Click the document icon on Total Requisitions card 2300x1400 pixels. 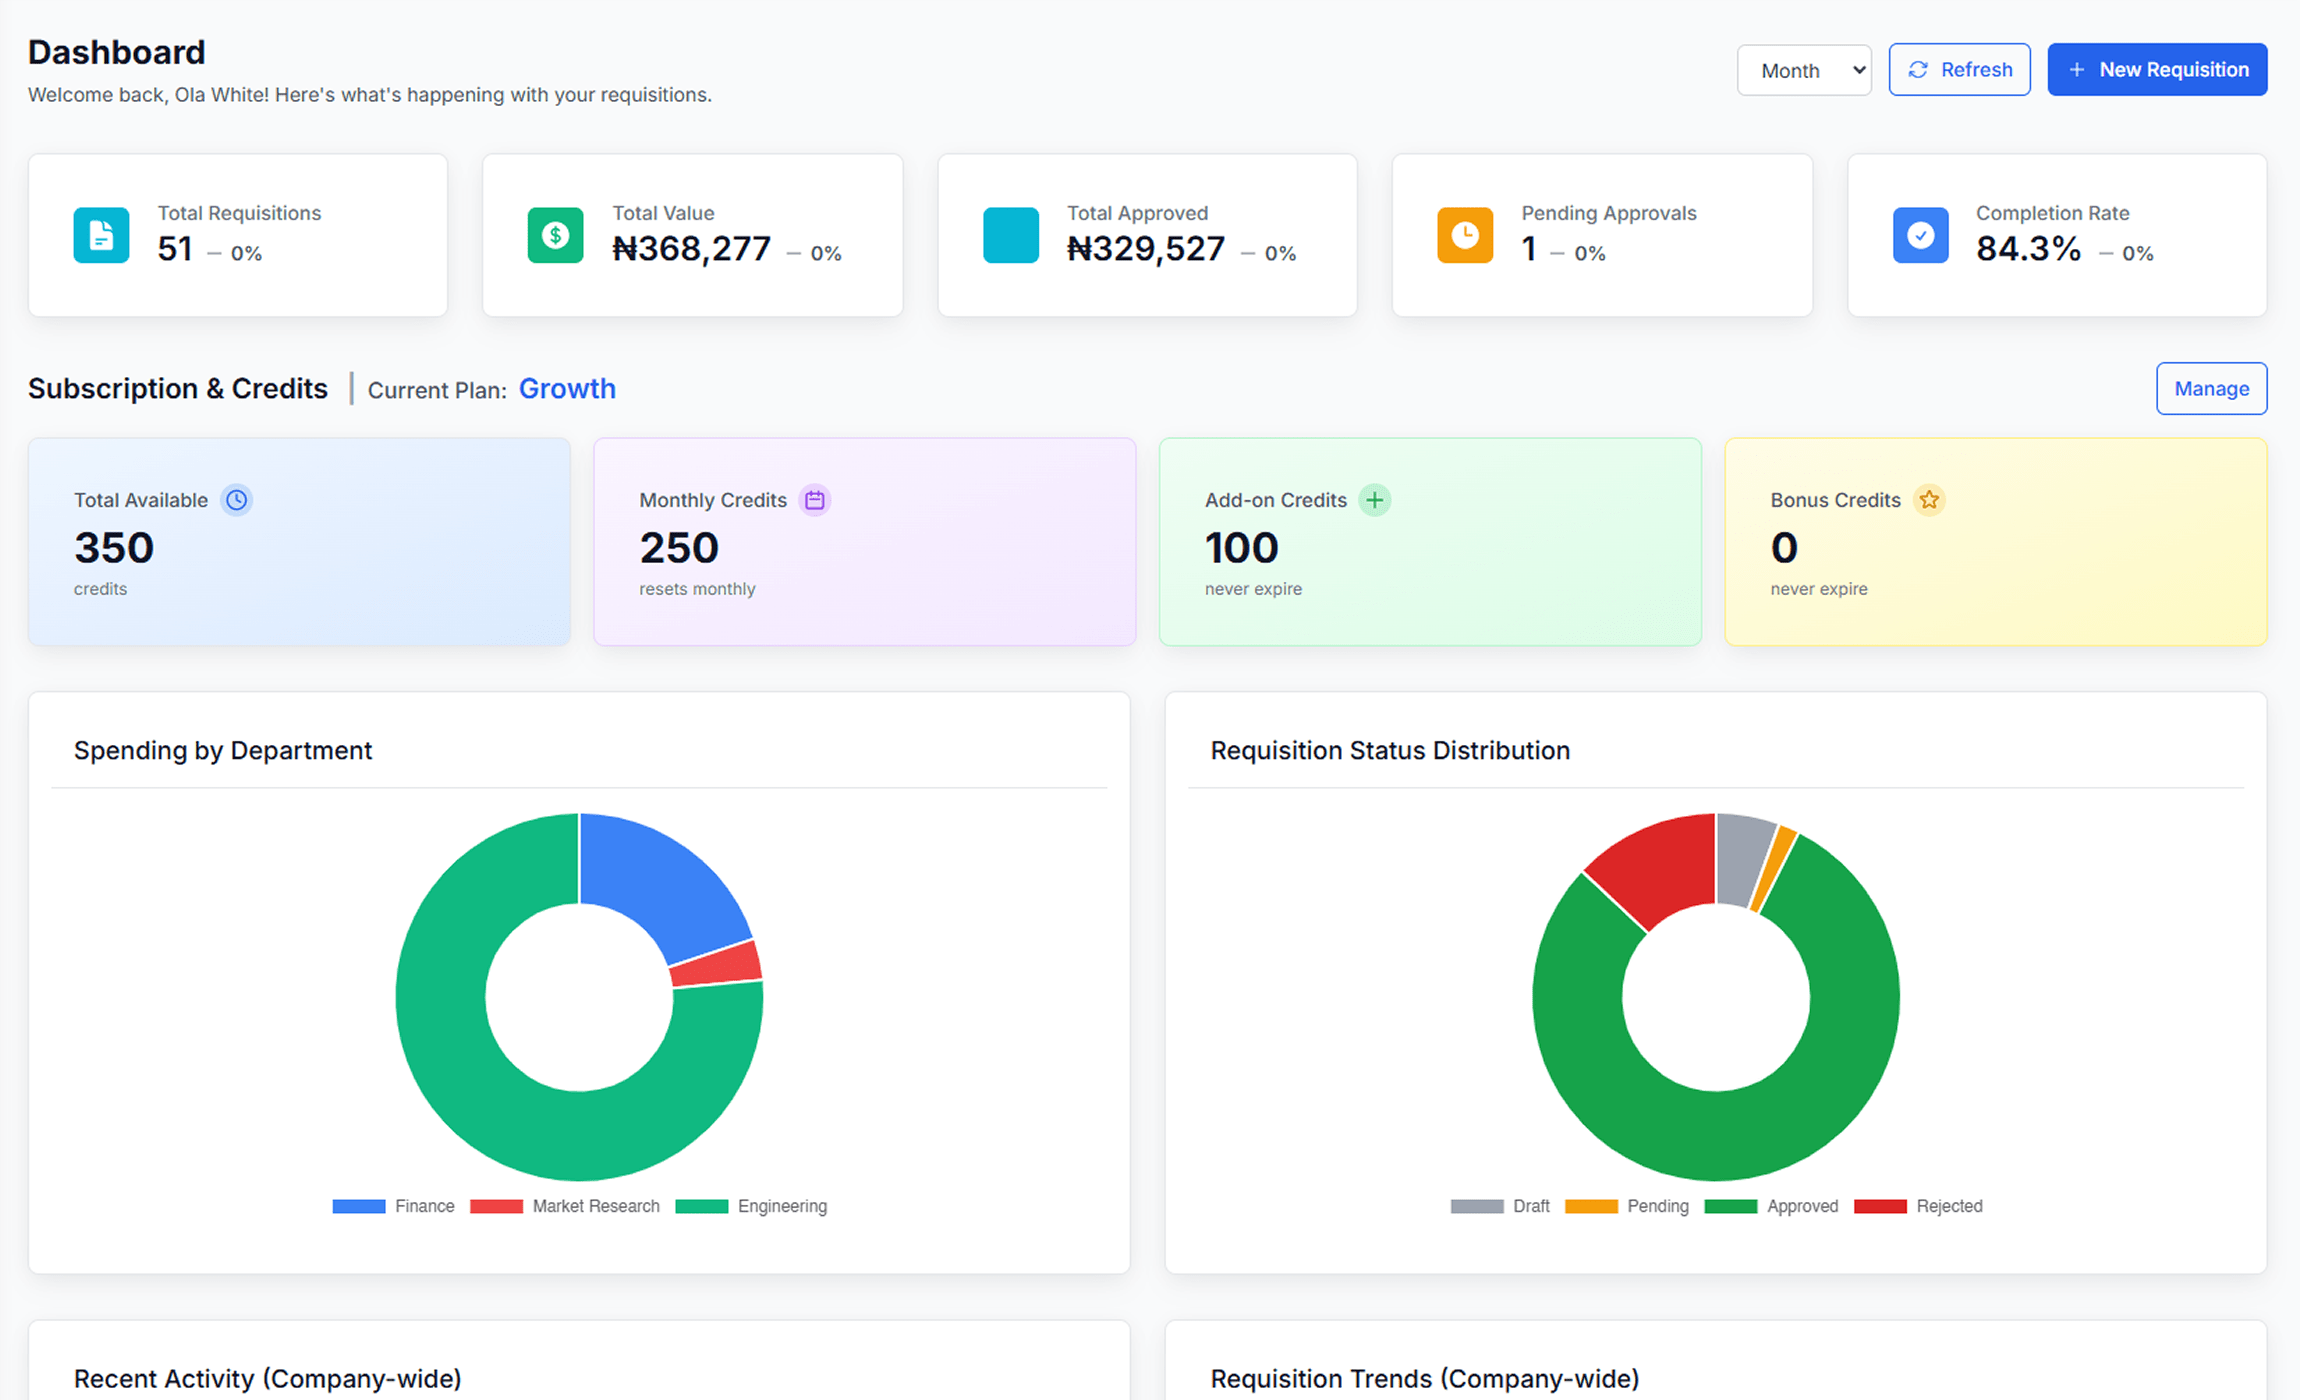[x=99, y=235]
